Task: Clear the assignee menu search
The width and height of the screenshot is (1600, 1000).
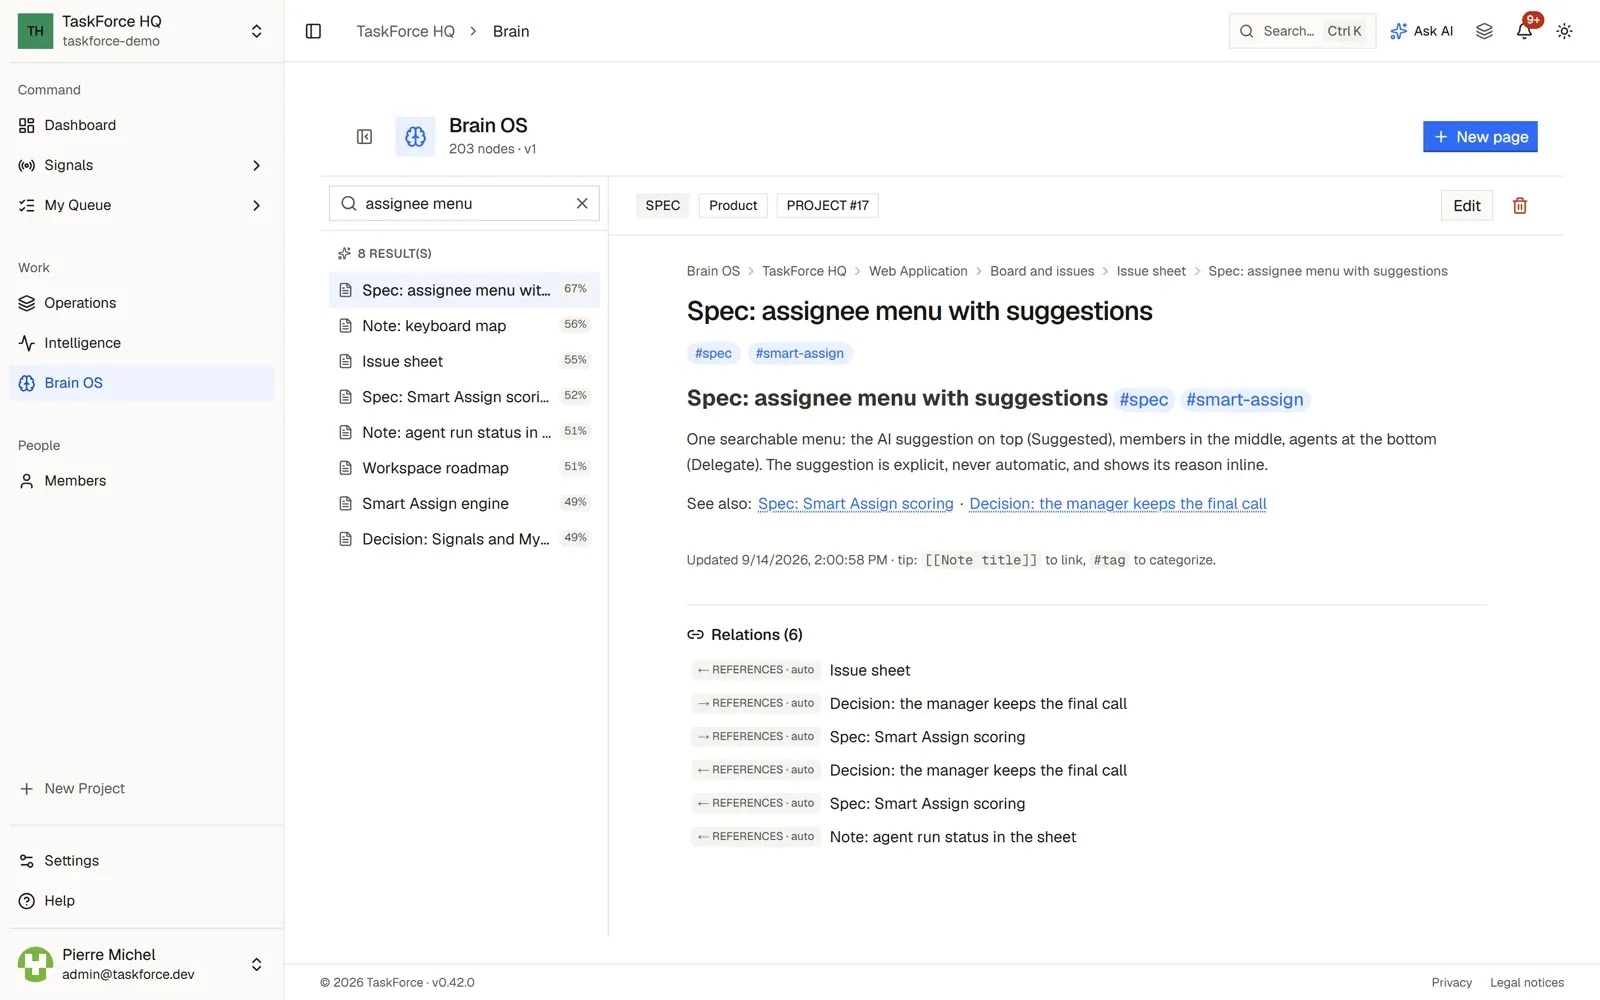Action: (x=582, y=203)
